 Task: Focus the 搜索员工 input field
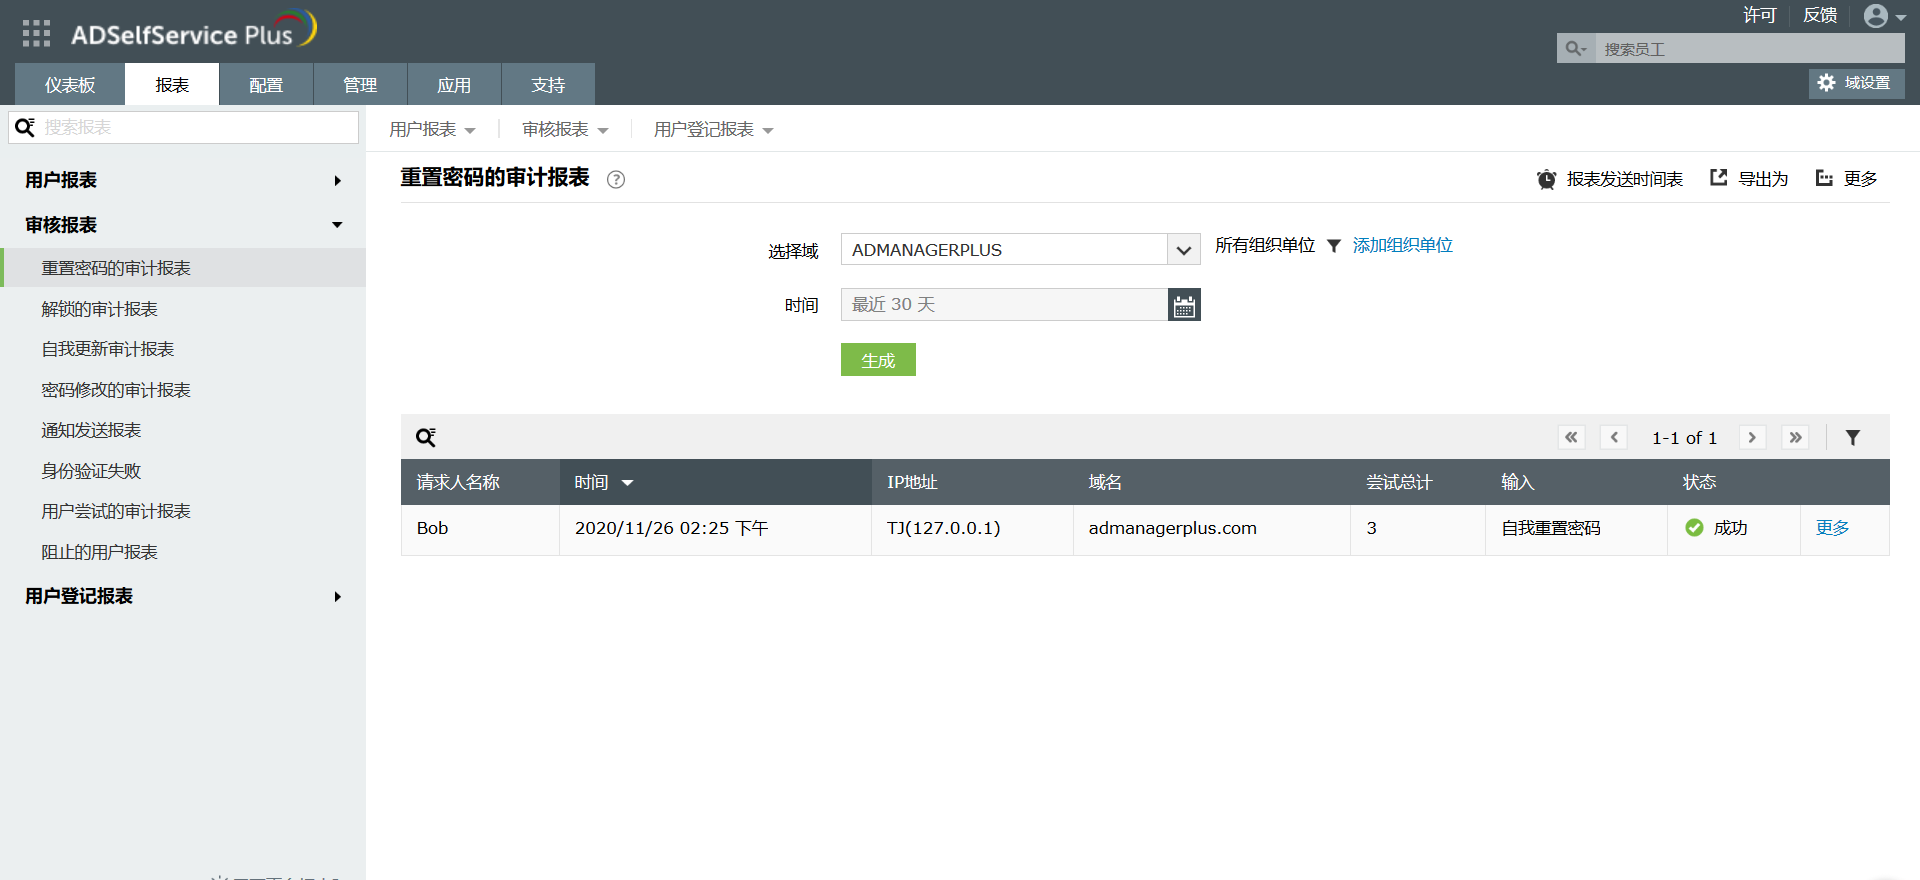point(1750,48)
